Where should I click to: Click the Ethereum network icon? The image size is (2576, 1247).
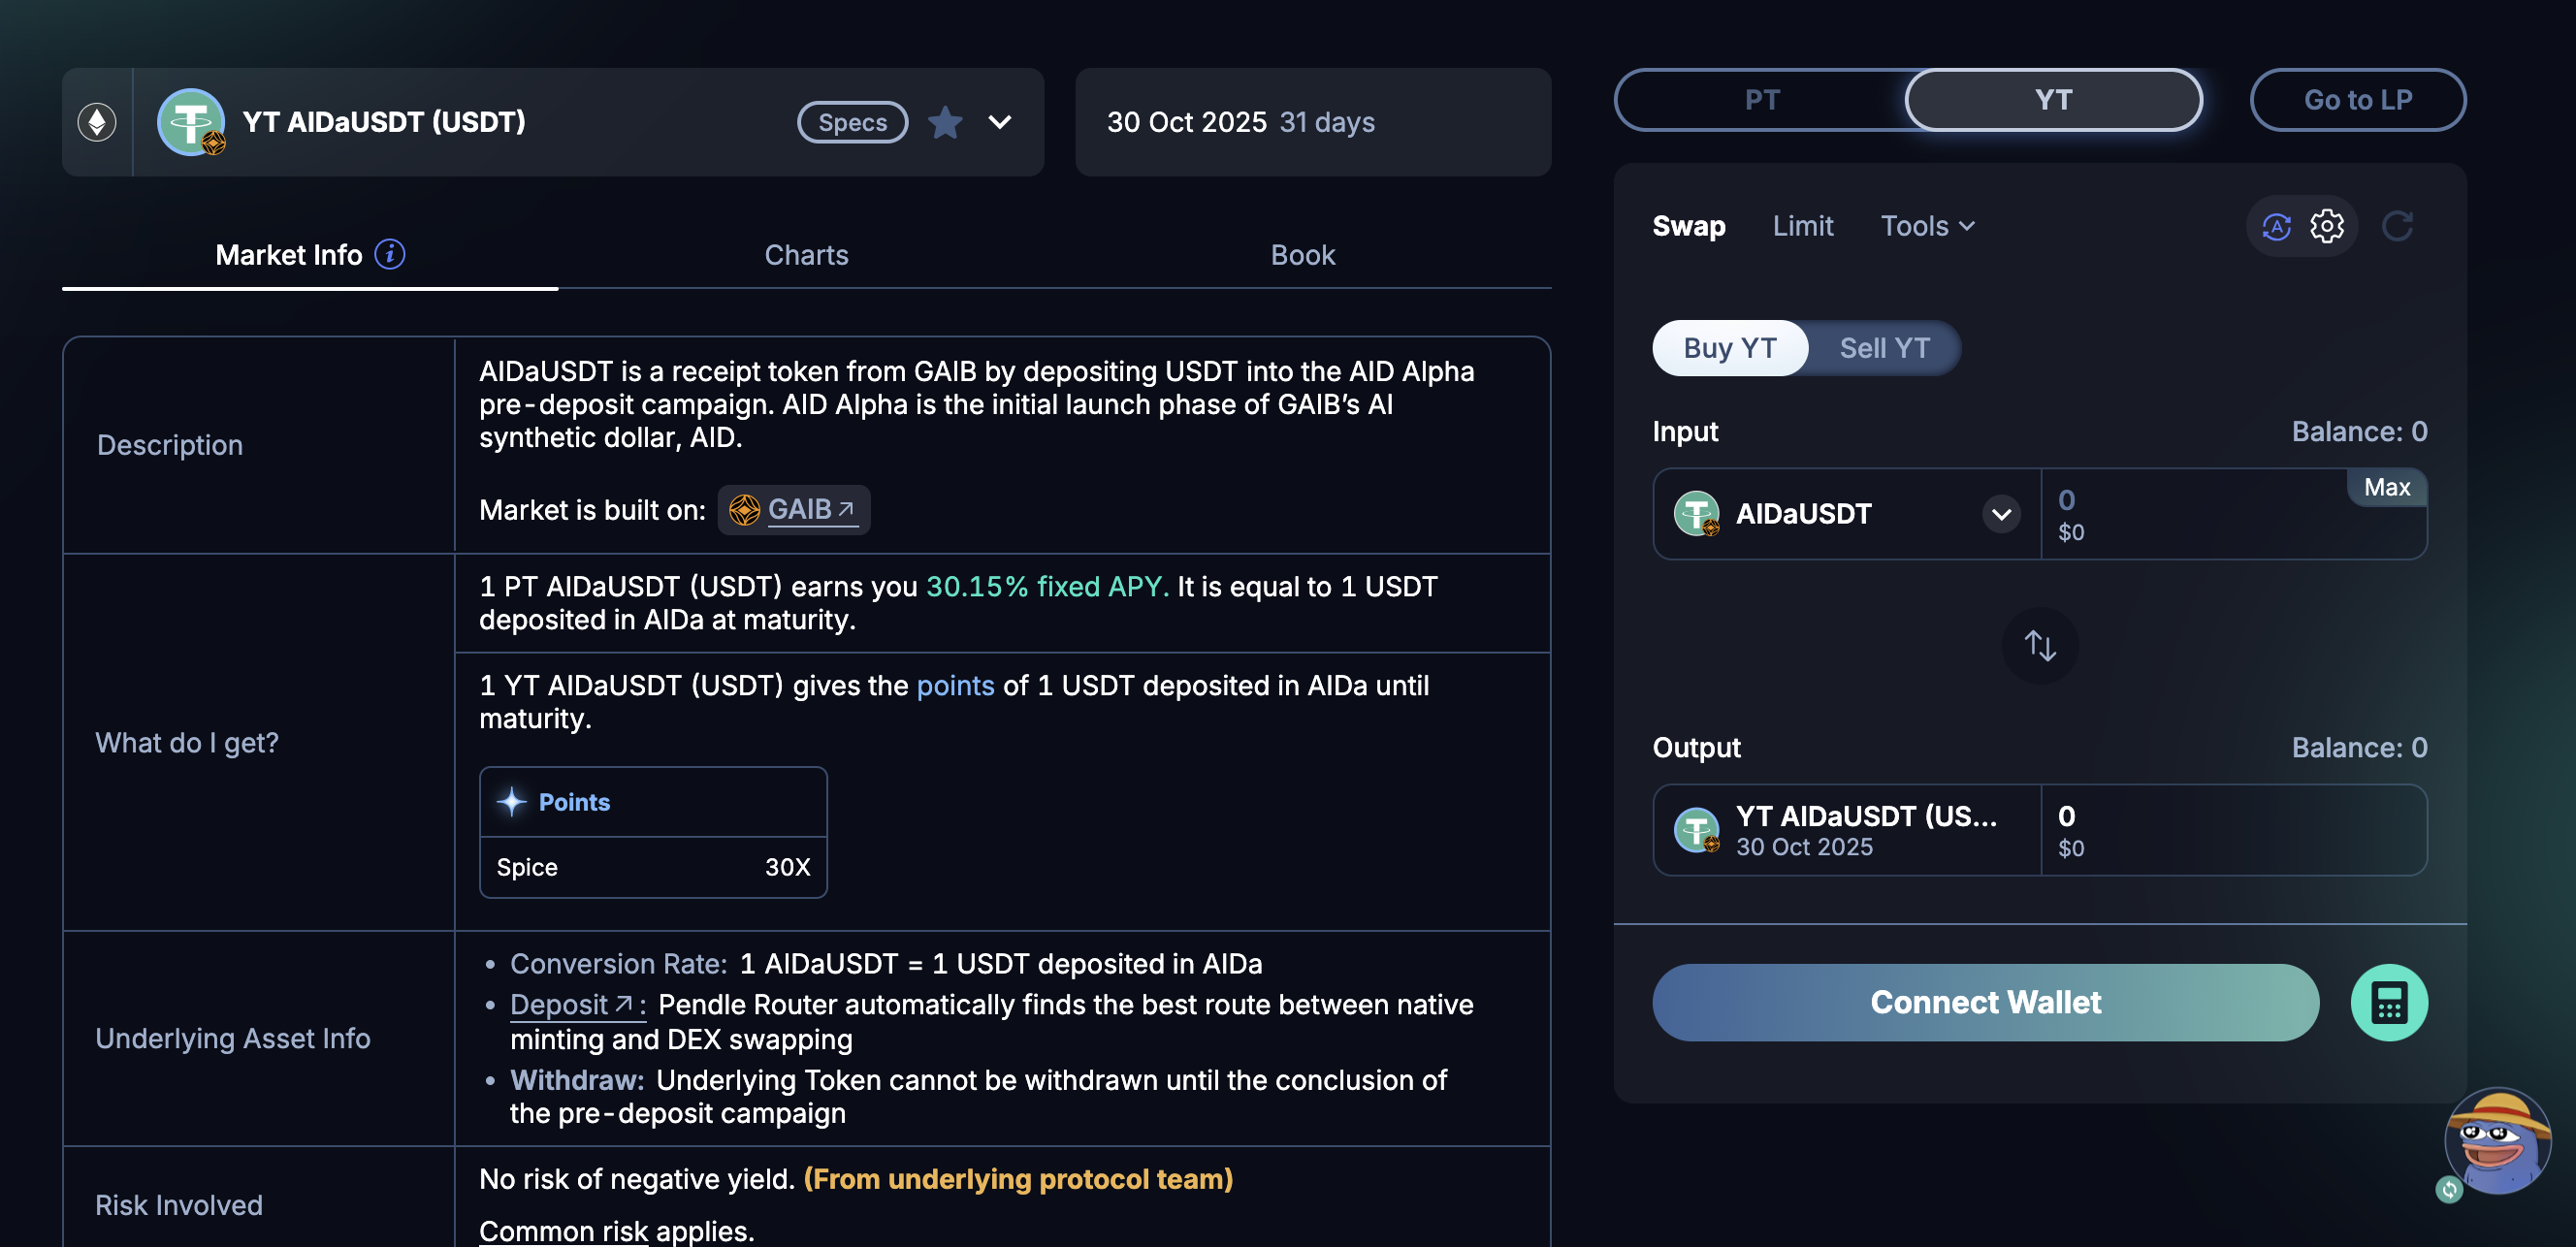(97, 122)
